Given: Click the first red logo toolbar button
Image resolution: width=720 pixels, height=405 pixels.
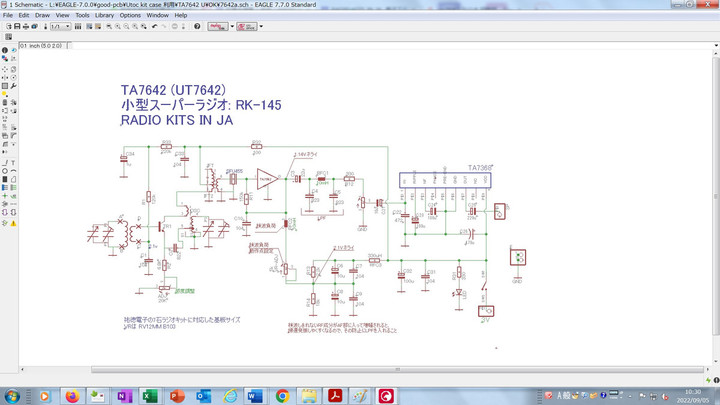Looking at the screenshot, I should click(217, 26).
